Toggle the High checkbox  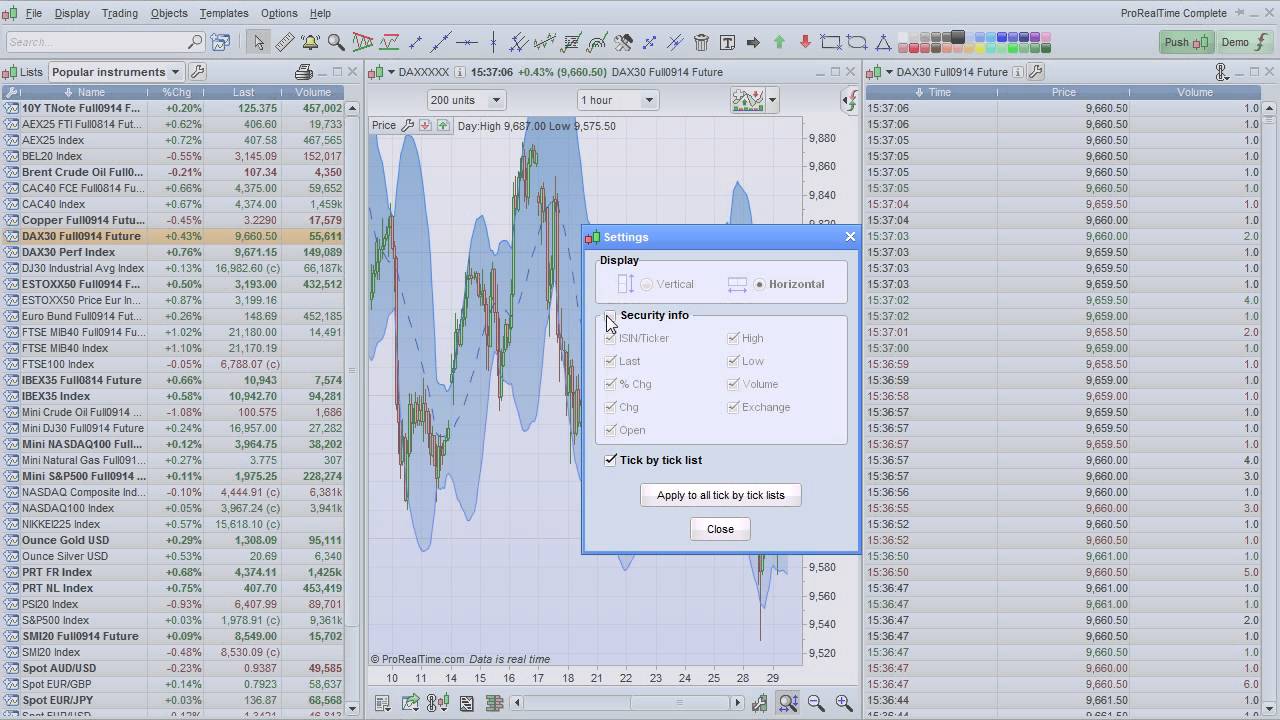click(x=733, y=338)
